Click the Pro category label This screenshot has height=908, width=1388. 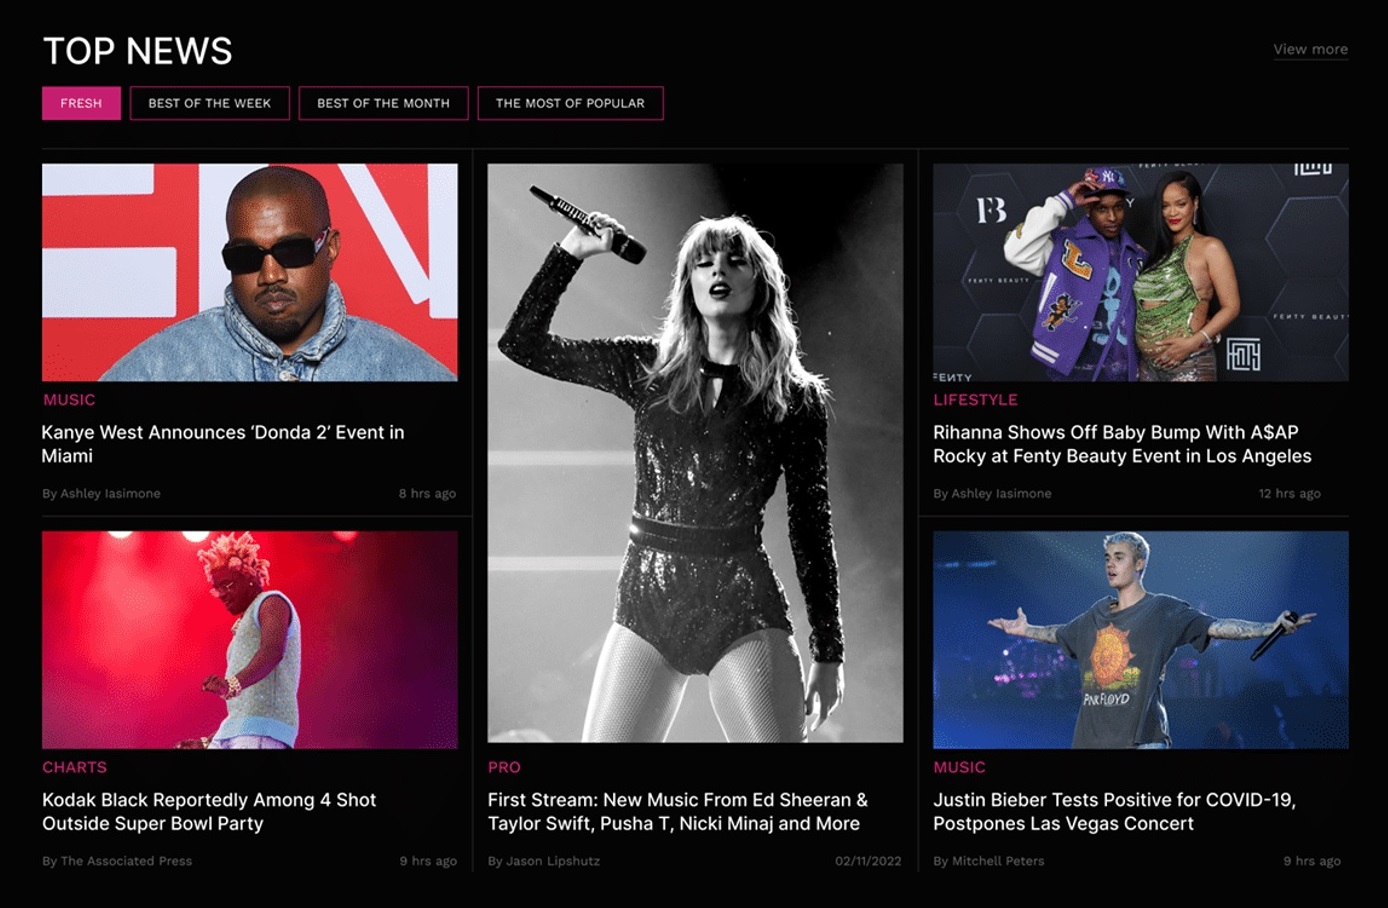click(x=504, y=767)
